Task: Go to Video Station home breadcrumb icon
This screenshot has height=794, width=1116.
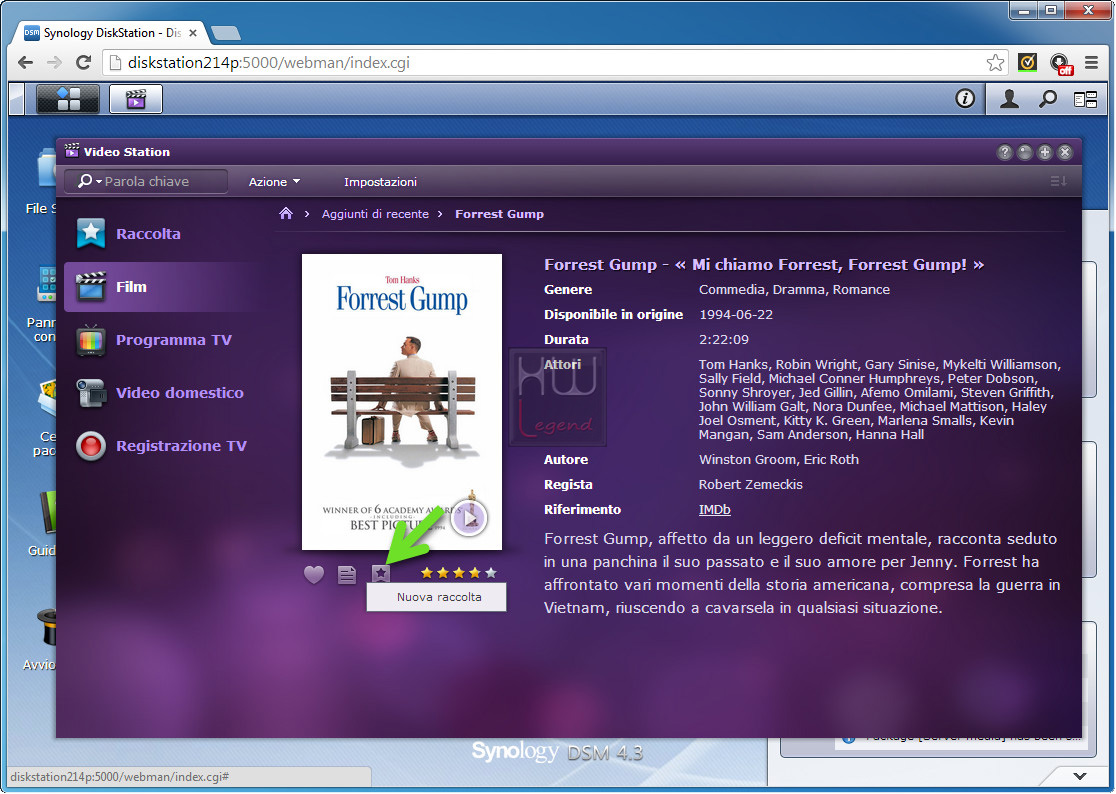Action: pyautogui.click(x=286, y=213)
